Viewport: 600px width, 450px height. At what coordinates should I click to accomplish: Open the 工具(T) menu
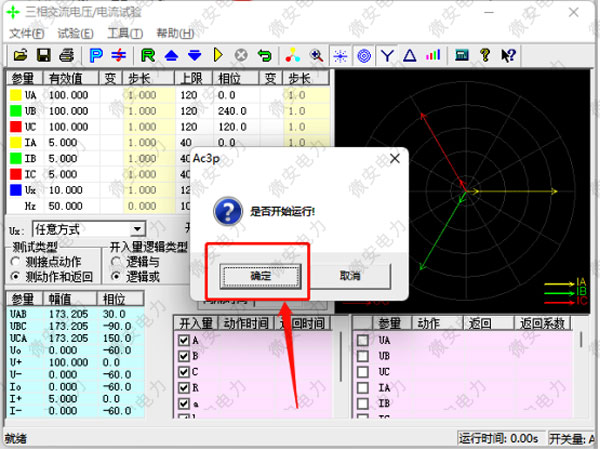click(124, 33)
